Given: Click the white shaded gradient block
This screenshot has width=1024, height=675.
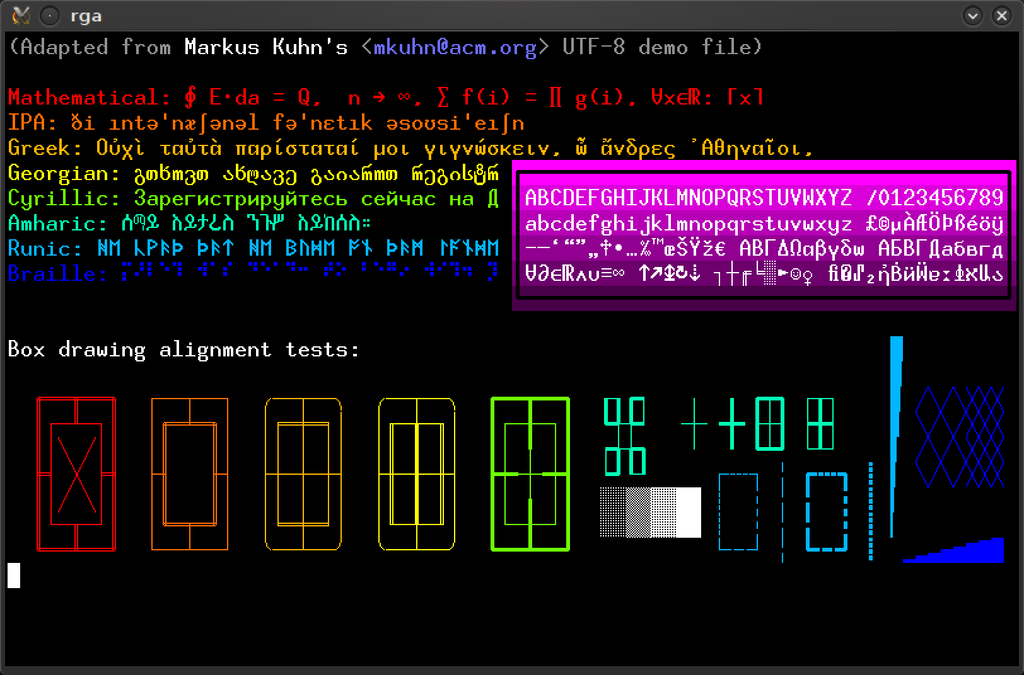Looking at the screenshot, I should (x=650, y=512).
